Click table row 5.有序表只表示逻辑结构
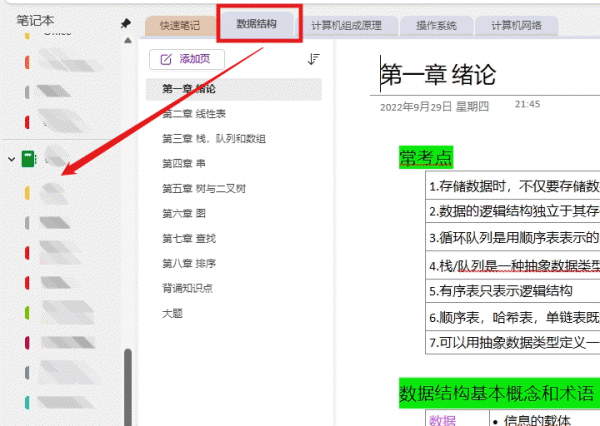The width and height of the screenshot is (600, 426). 513,291
